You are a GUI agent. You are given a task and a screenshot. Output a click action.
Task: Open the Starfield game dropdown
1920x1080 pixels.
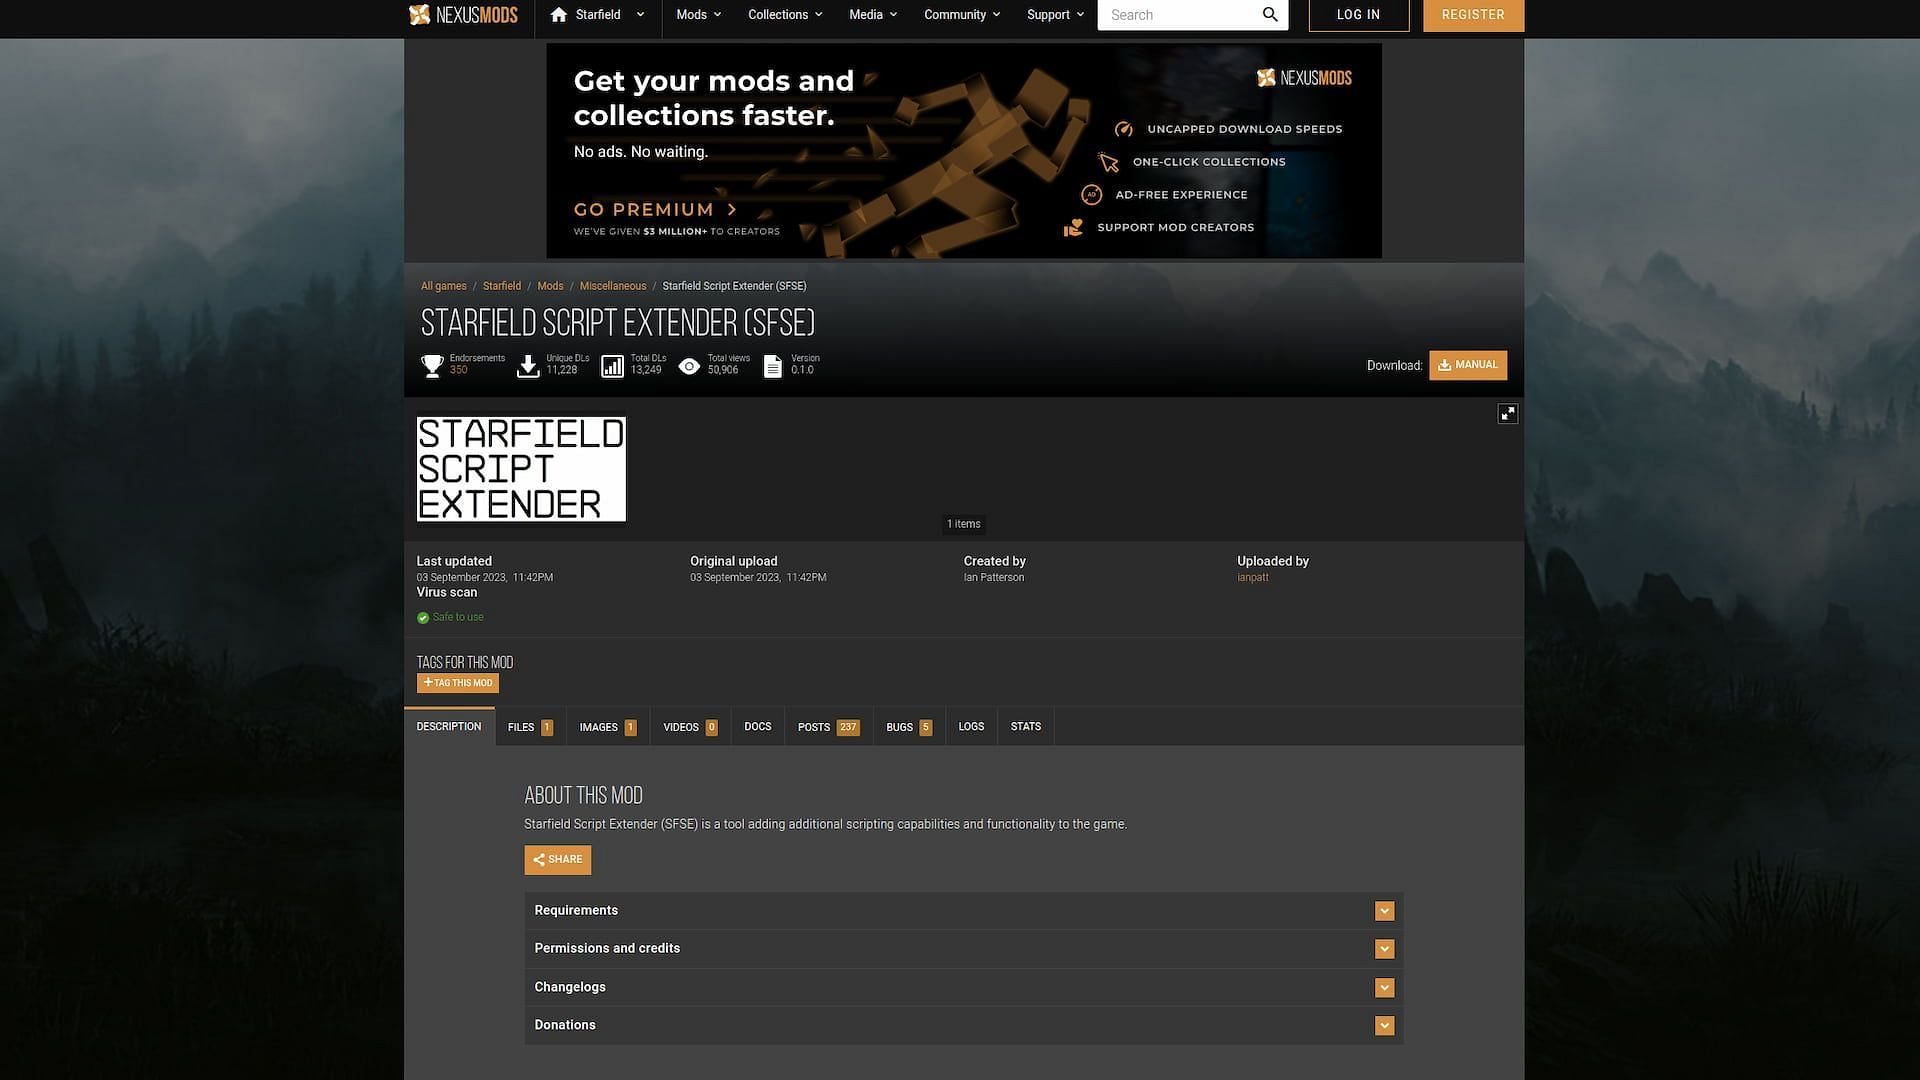point(598,15)
